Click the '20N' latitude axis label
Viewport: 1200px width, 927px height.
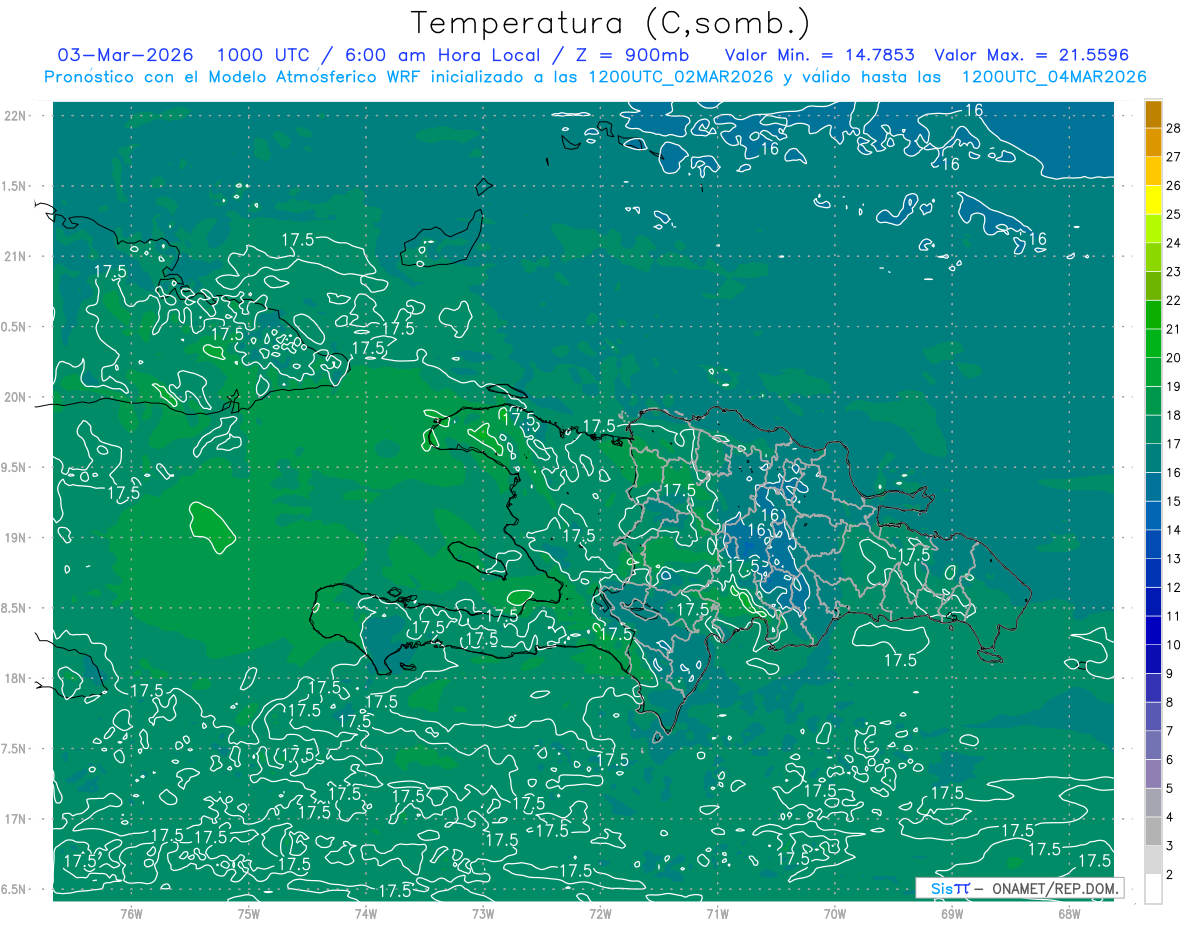click(17, 397)
